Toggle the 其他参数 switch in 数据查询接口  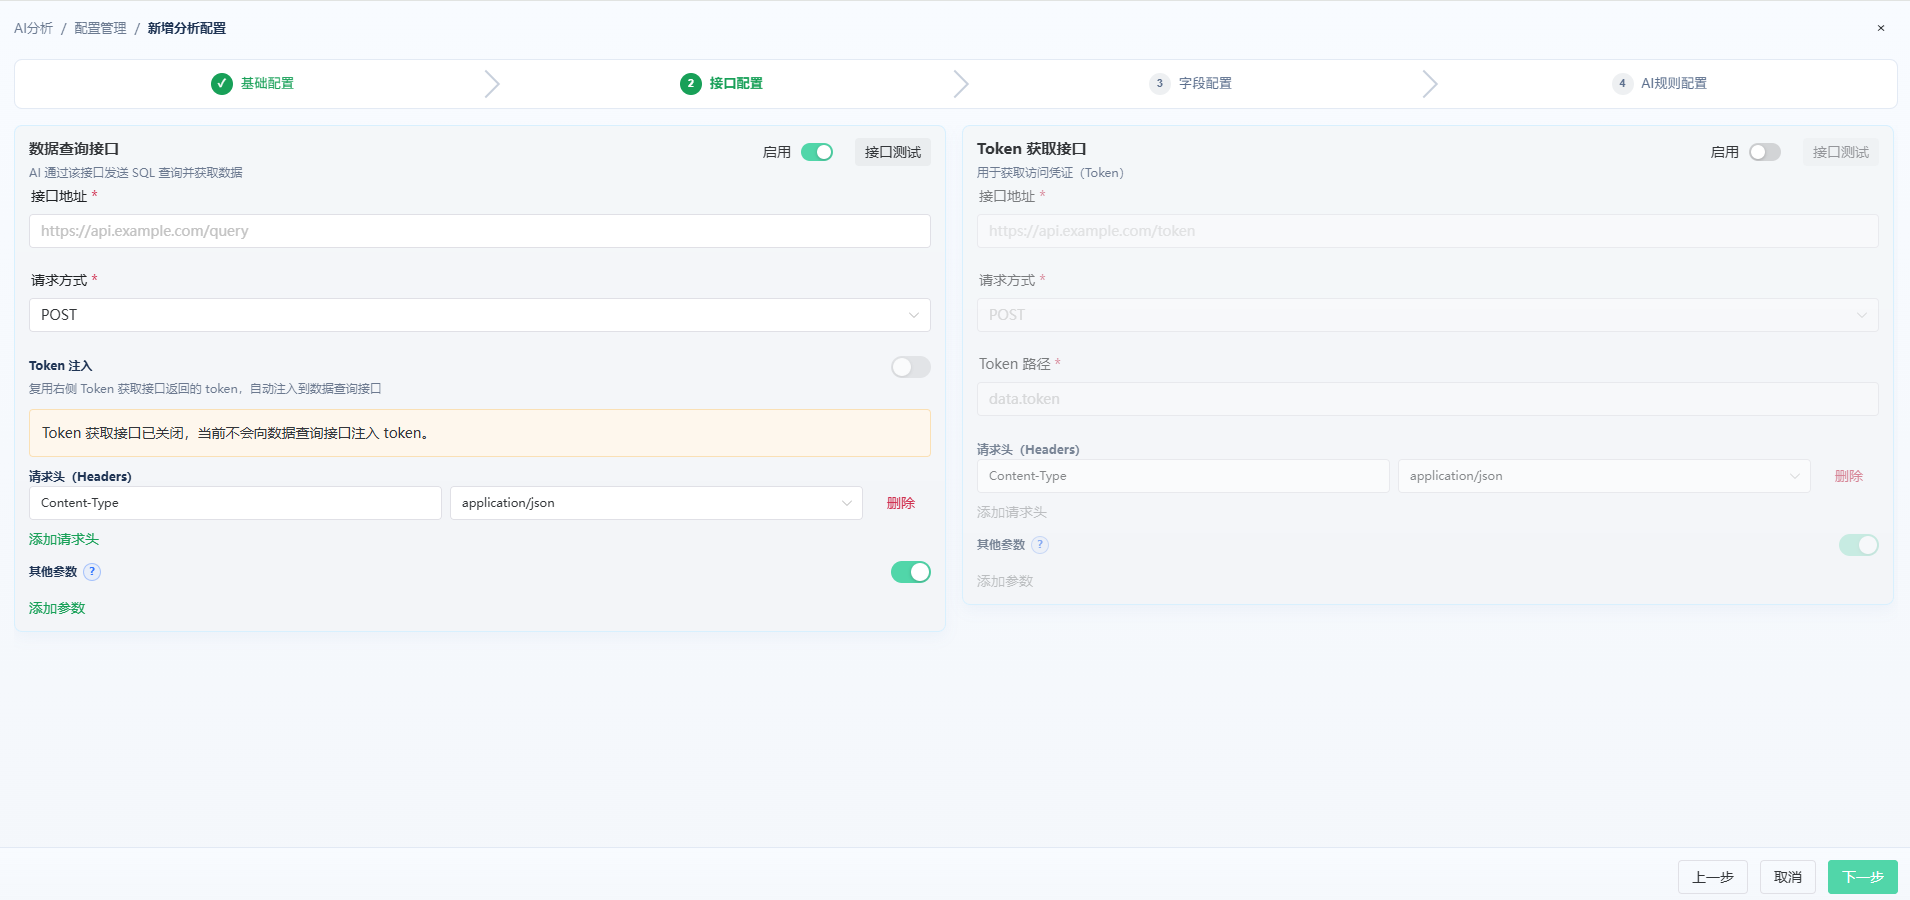(x=911, y=572)
